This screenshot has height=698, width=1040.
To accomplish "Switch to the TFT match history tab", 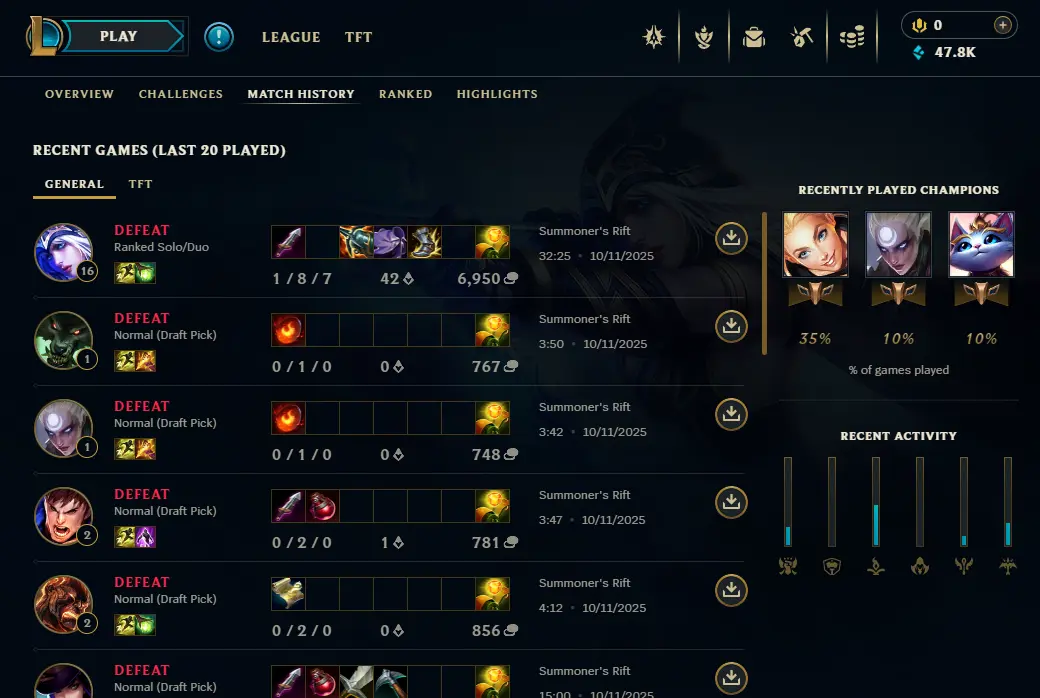I will pyautogui.click(x=140, y=184).
